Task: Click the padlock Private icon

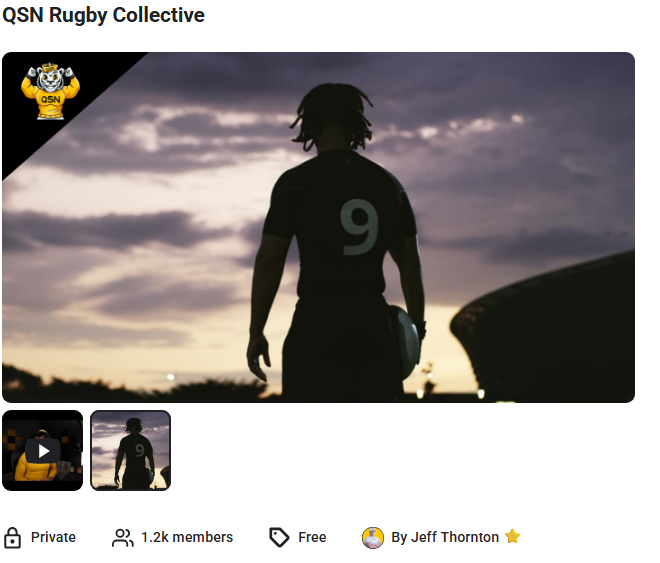Action: 12,537
